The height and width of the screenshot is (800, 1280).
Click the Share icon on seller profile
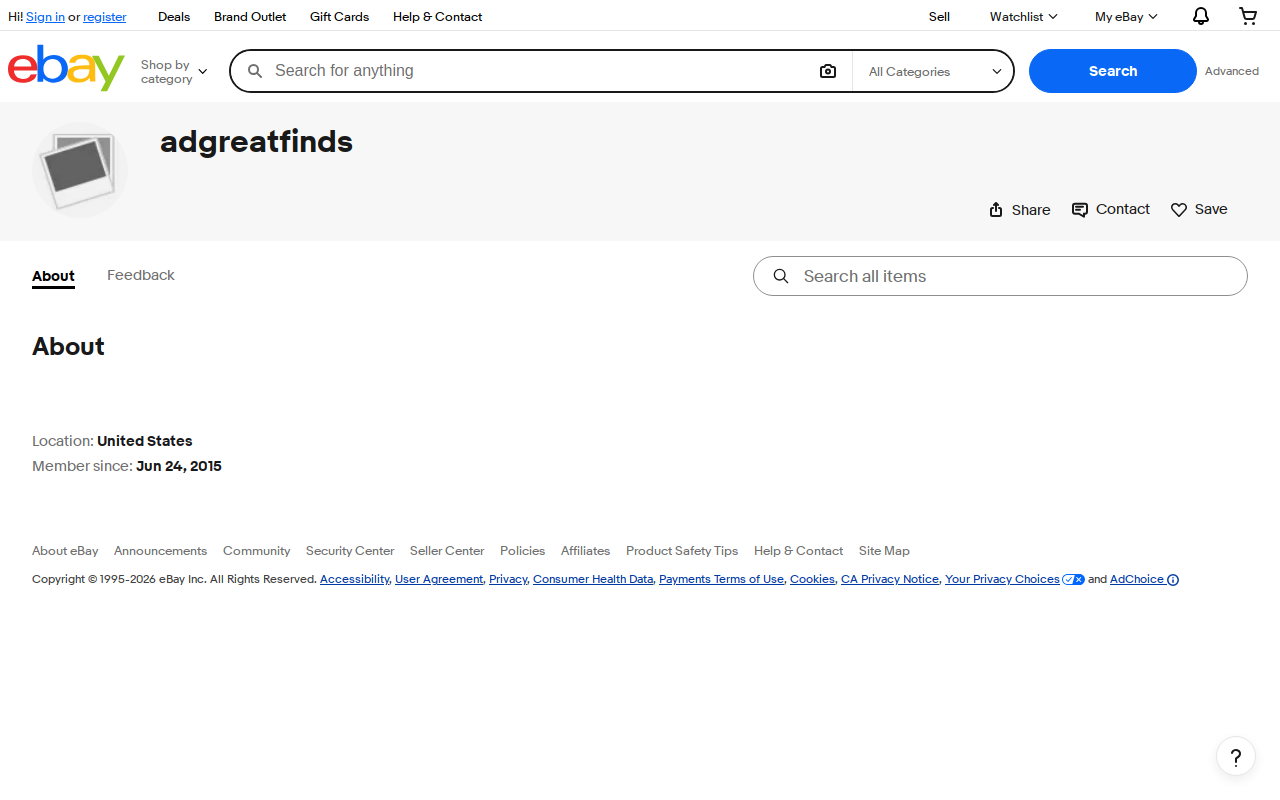coord(996,209)
